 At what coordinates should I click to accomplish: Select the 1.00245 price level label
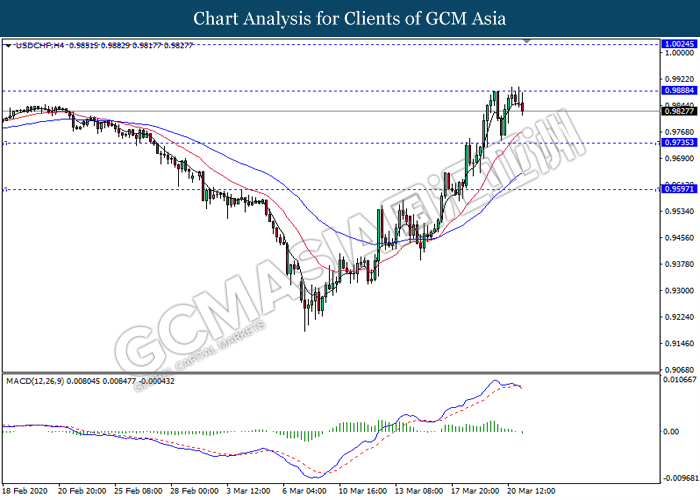click(x=679, y=44)
